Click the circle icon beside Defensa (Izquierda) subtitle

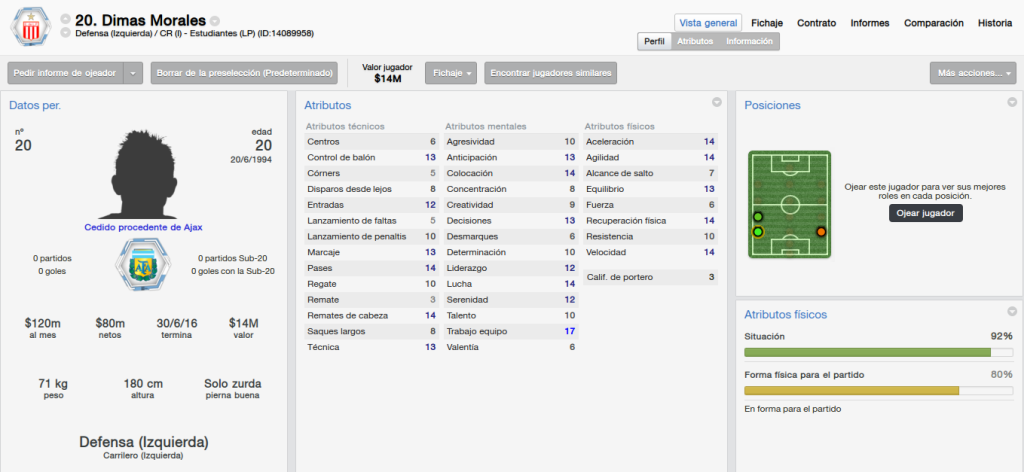click(x=65, y=33)
